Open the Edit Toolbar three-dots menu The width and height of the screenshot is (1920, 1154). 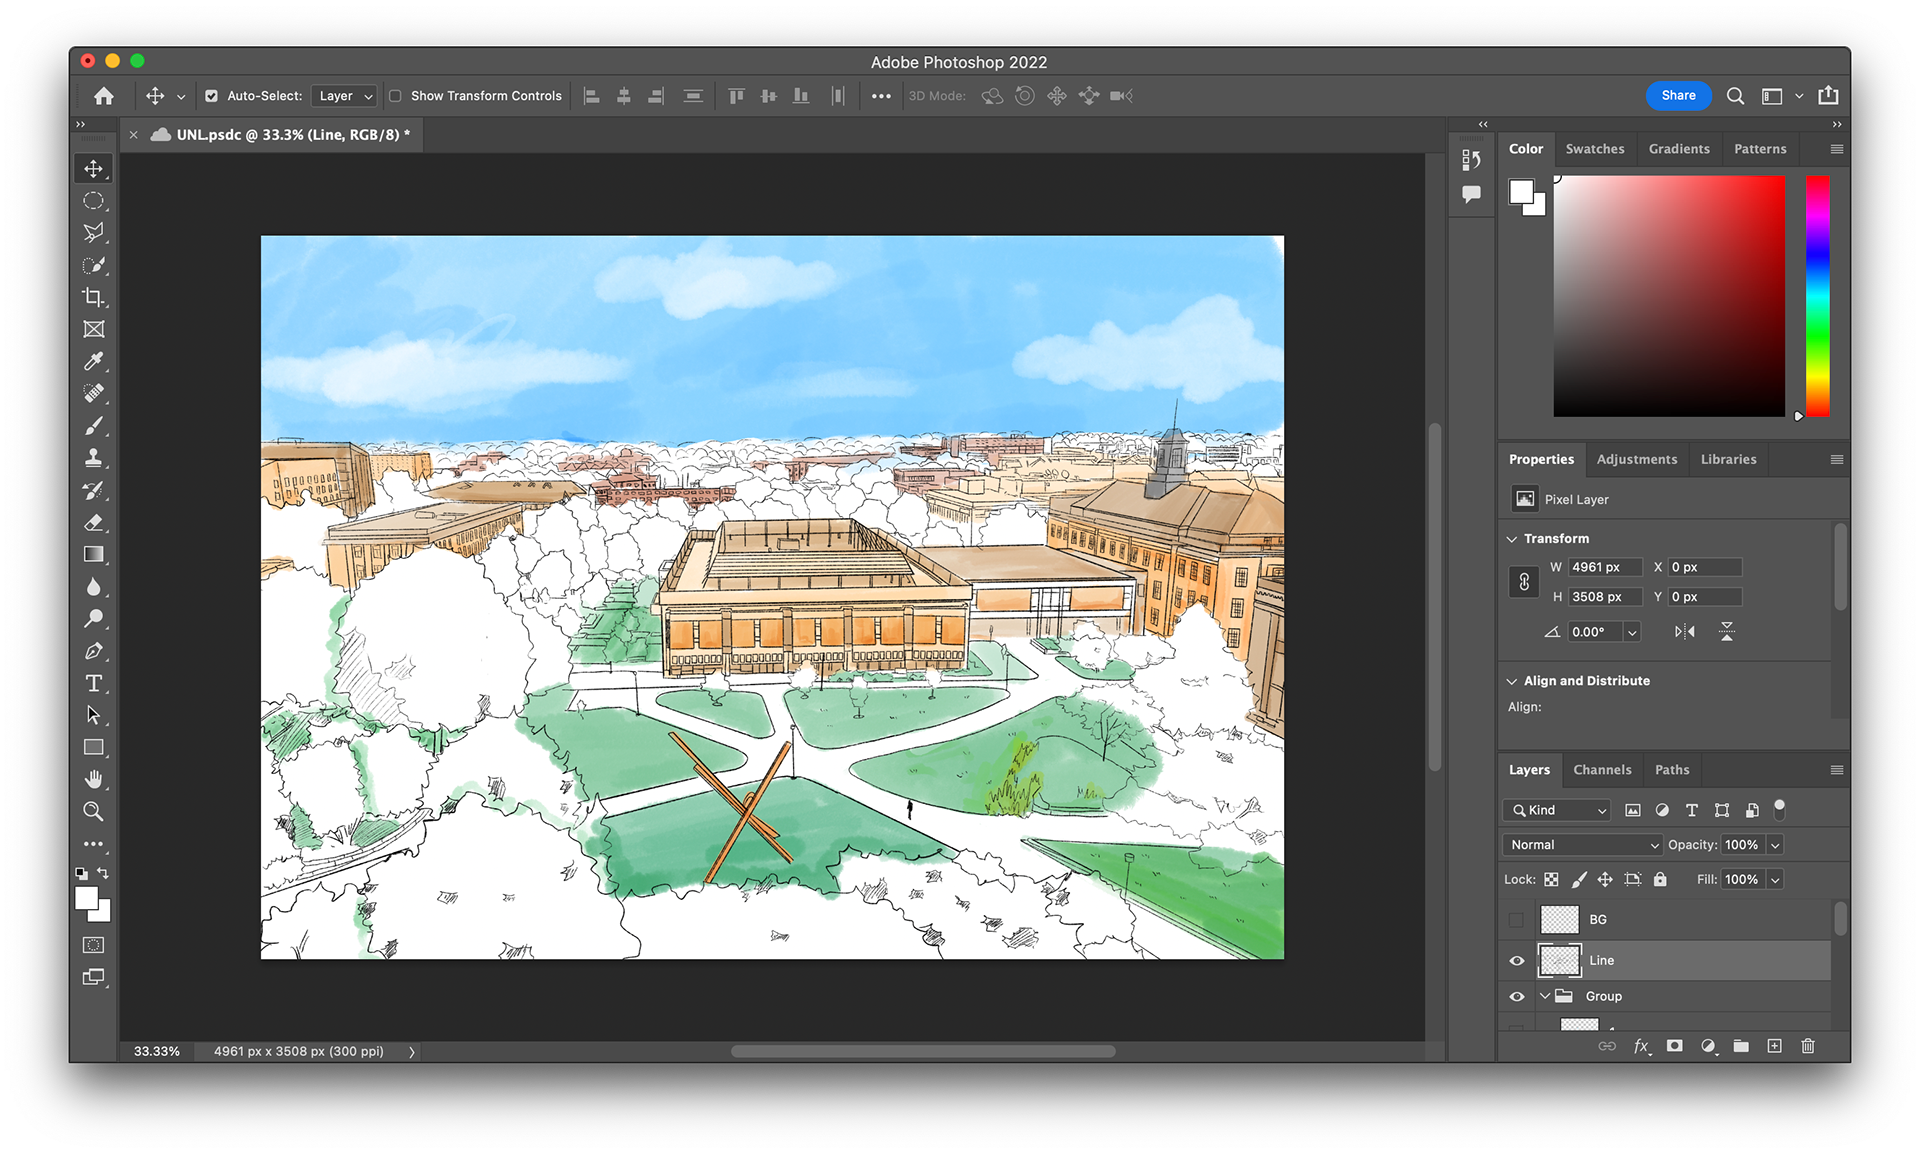tap(94, 844)
